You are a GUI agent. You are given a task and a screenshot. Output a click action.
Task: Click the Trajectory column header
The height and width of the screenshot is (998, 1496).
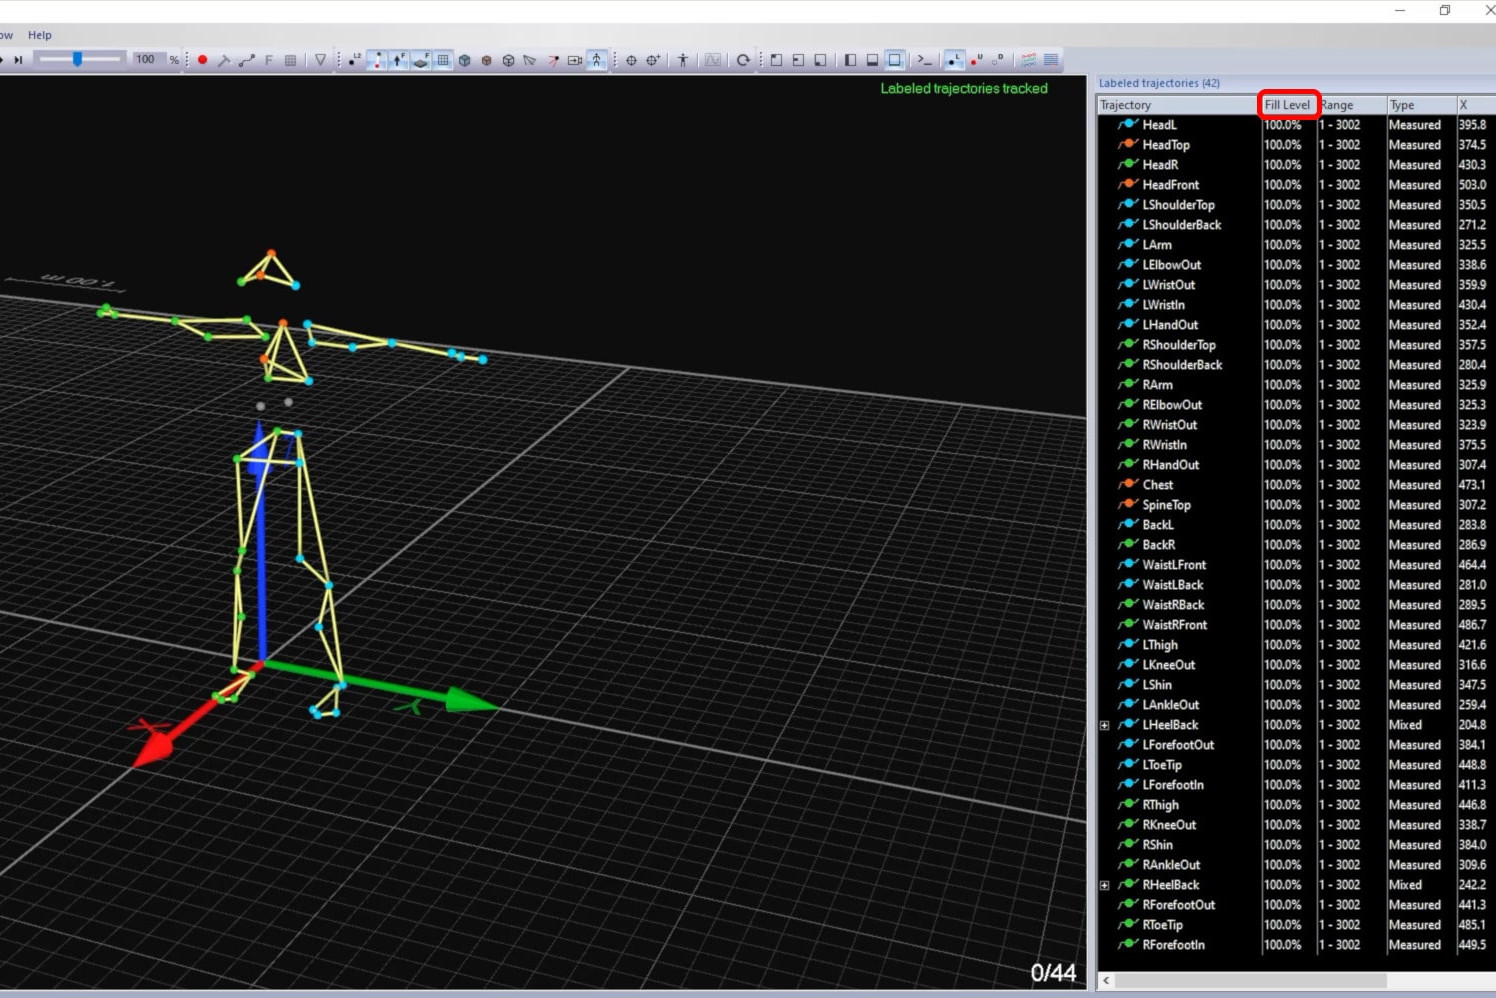pyautogui.click(x=1125, y=105)
